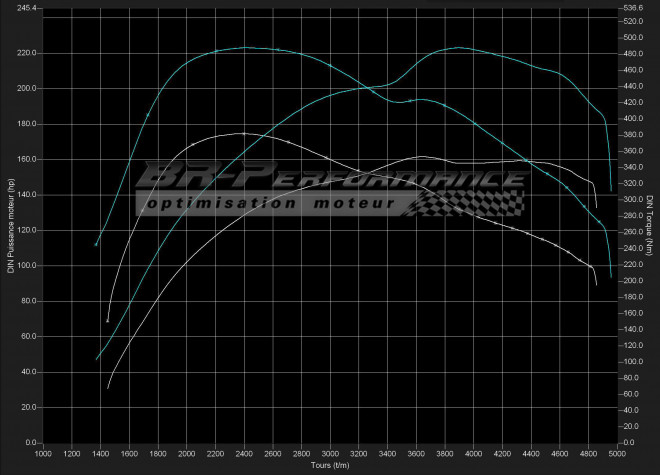Click the 300 label on torque axis

click(630, 200)
